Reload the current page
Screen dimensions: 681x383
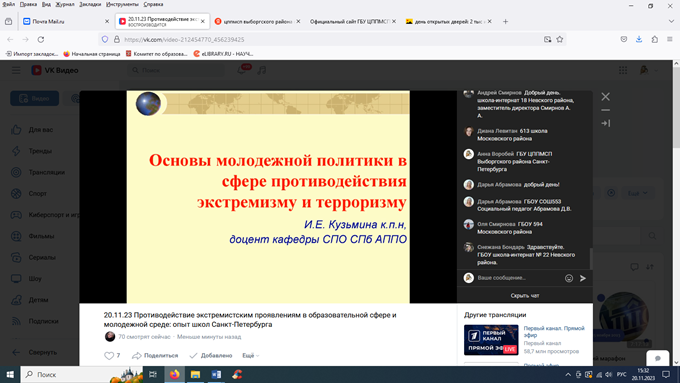pyautogui.click(x=41, y=39)
